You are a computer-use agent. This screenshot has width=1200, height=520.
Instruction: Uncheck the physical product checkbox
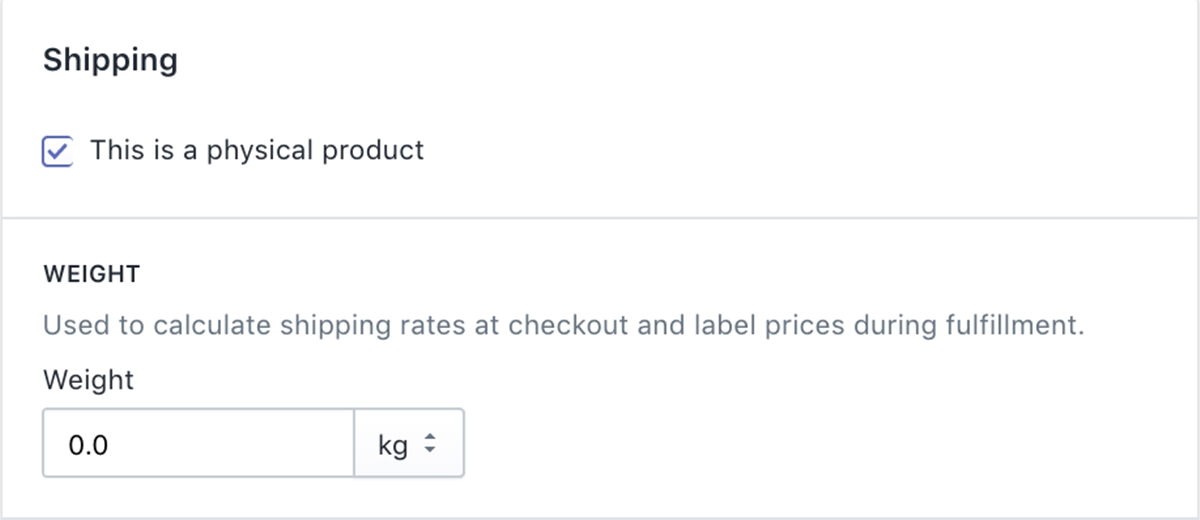click(x=57, y=152)
